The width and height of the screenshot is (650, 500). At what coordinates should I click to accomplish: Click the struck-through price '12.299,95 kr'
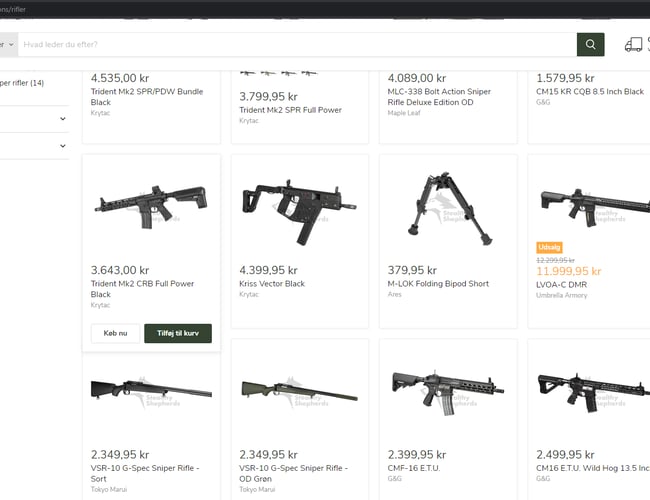pos(555,260)
